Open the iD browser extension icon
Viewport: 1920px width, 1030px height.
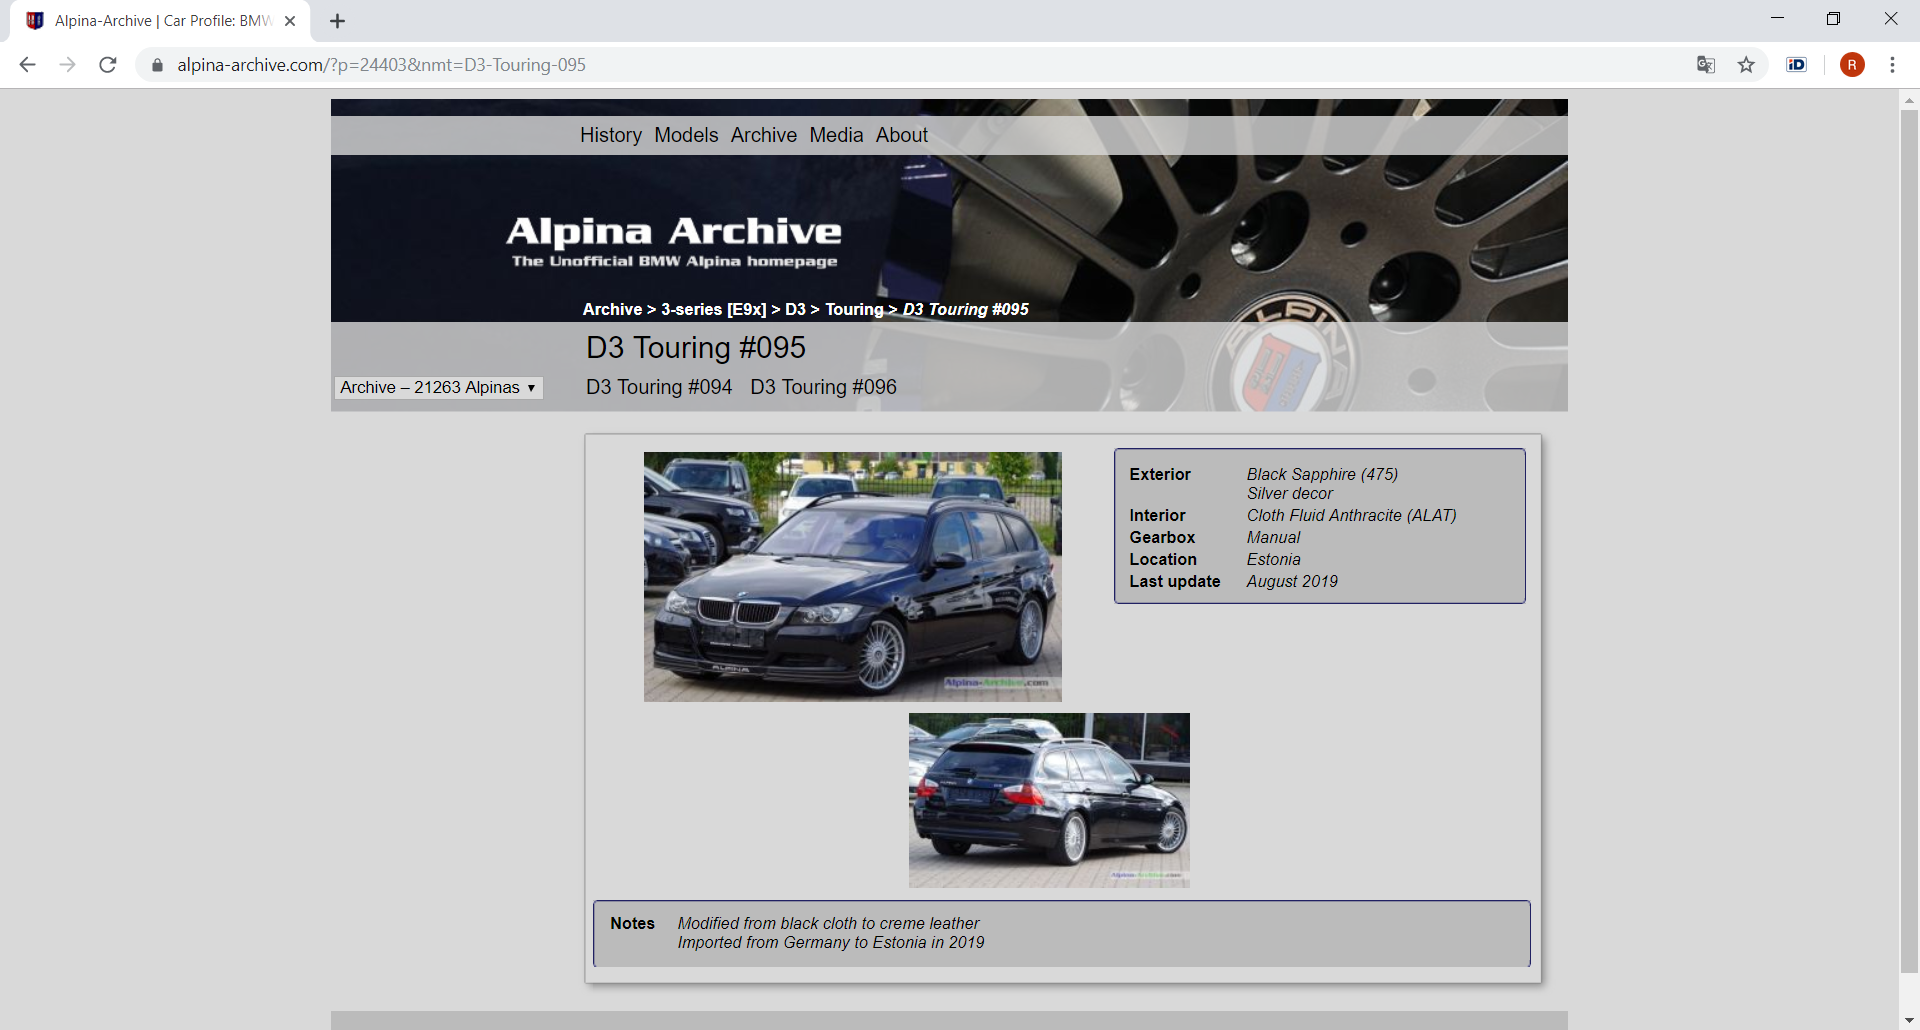coord(1797,65)
